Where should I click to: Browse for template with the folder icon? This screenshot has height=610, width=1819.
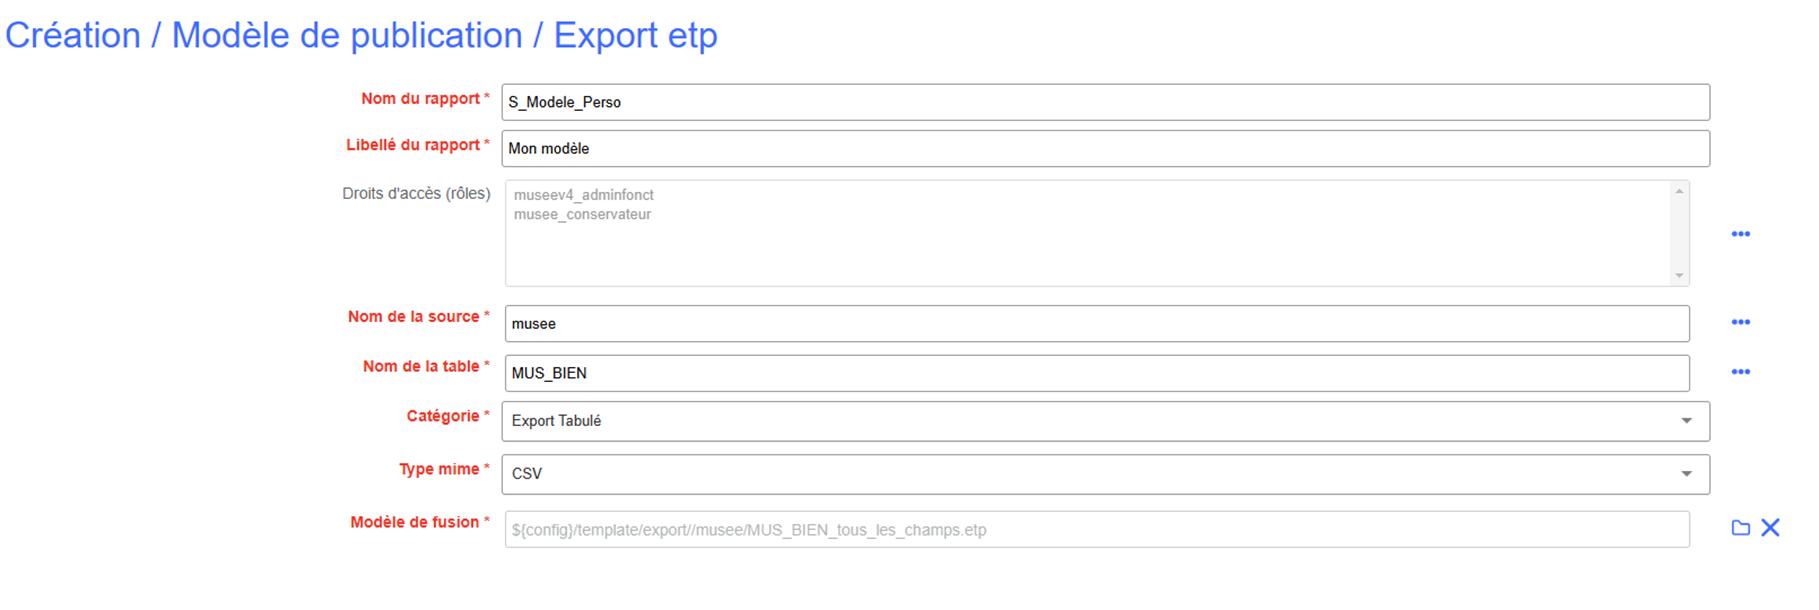[1740, 528]
